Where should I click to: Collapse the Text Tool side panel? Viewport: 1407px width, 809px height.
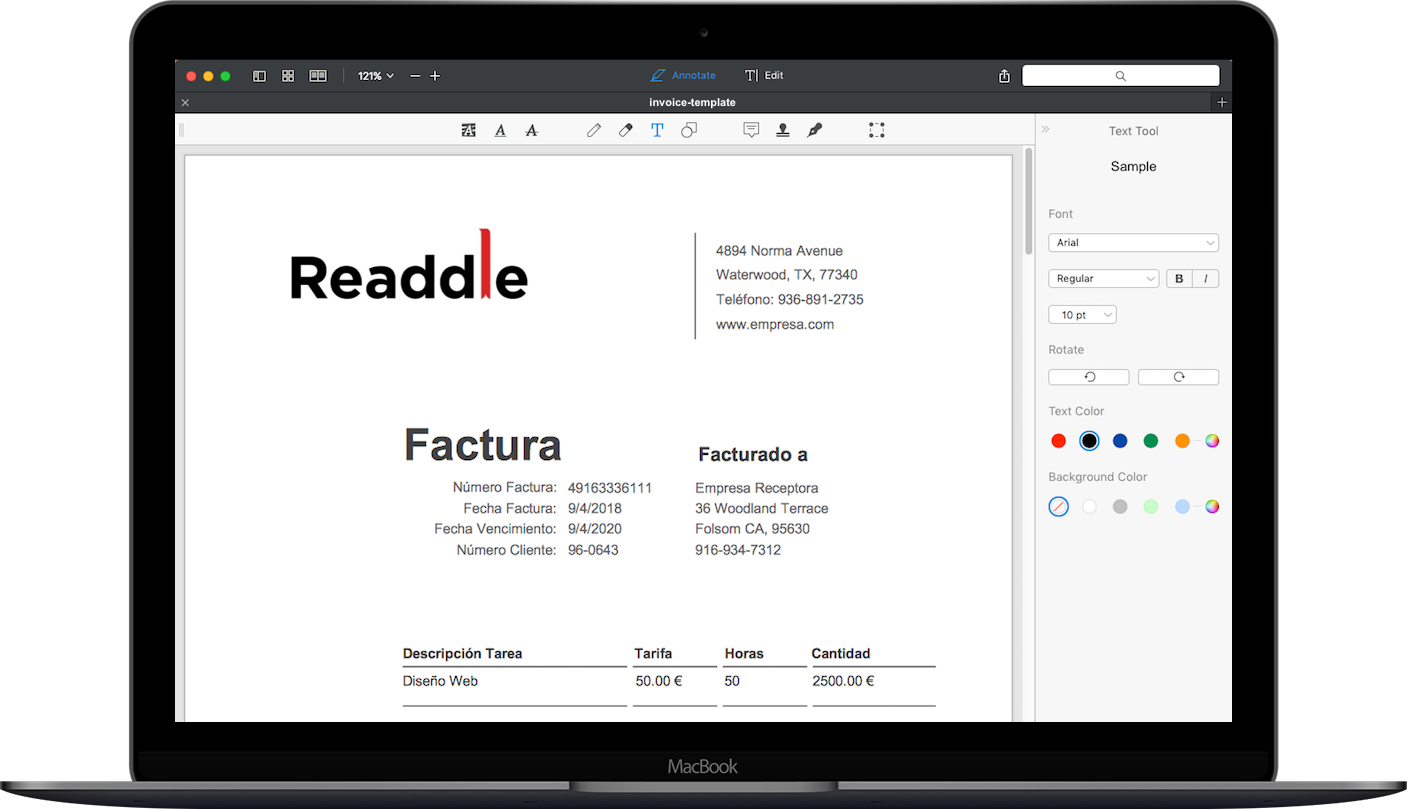[1046, 130]
